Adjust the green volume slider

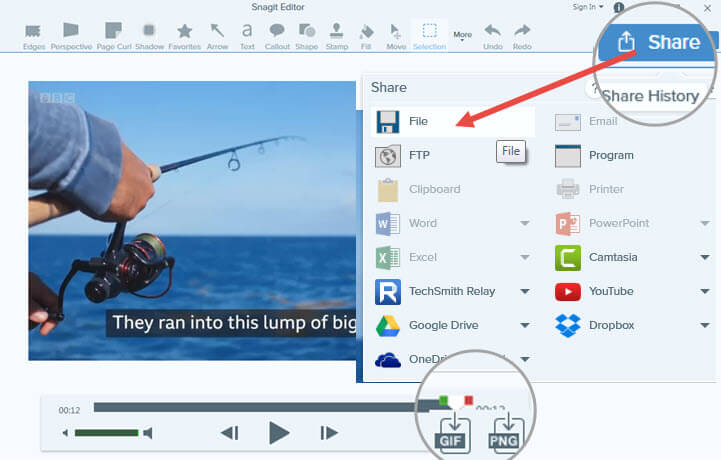(x=106, y=433)
